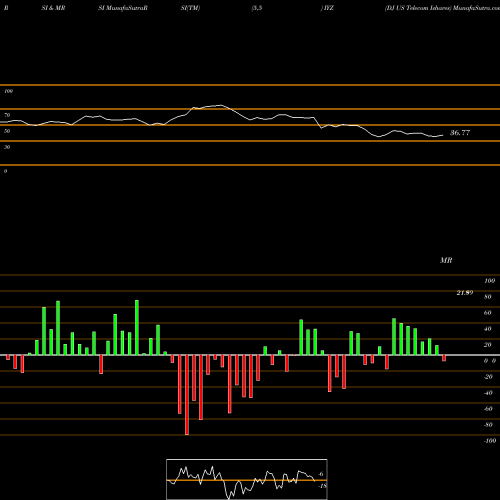The image size is (500, 500).
Task: Click the MR axis label 60
Action: tap(488, 313)
